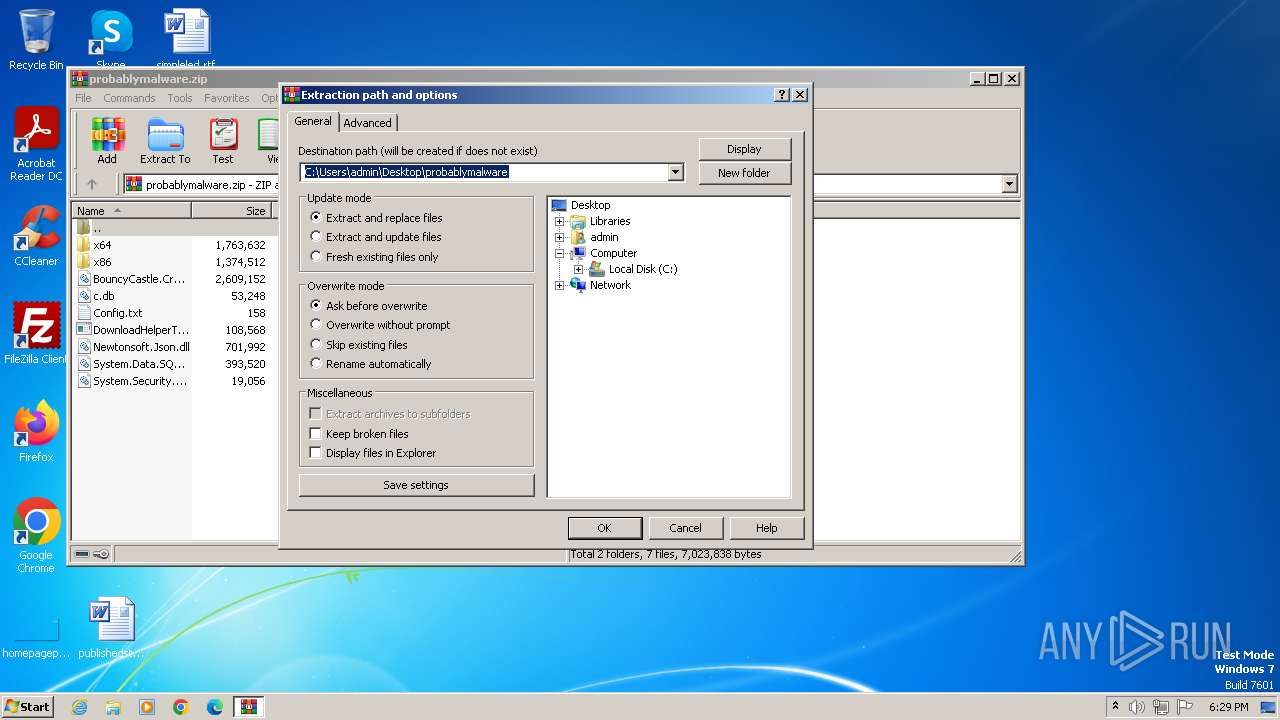Enable Keep broken files checkbox
Image resolution: width=1280 pixels, height=720 pixels.
pos(315,434)
